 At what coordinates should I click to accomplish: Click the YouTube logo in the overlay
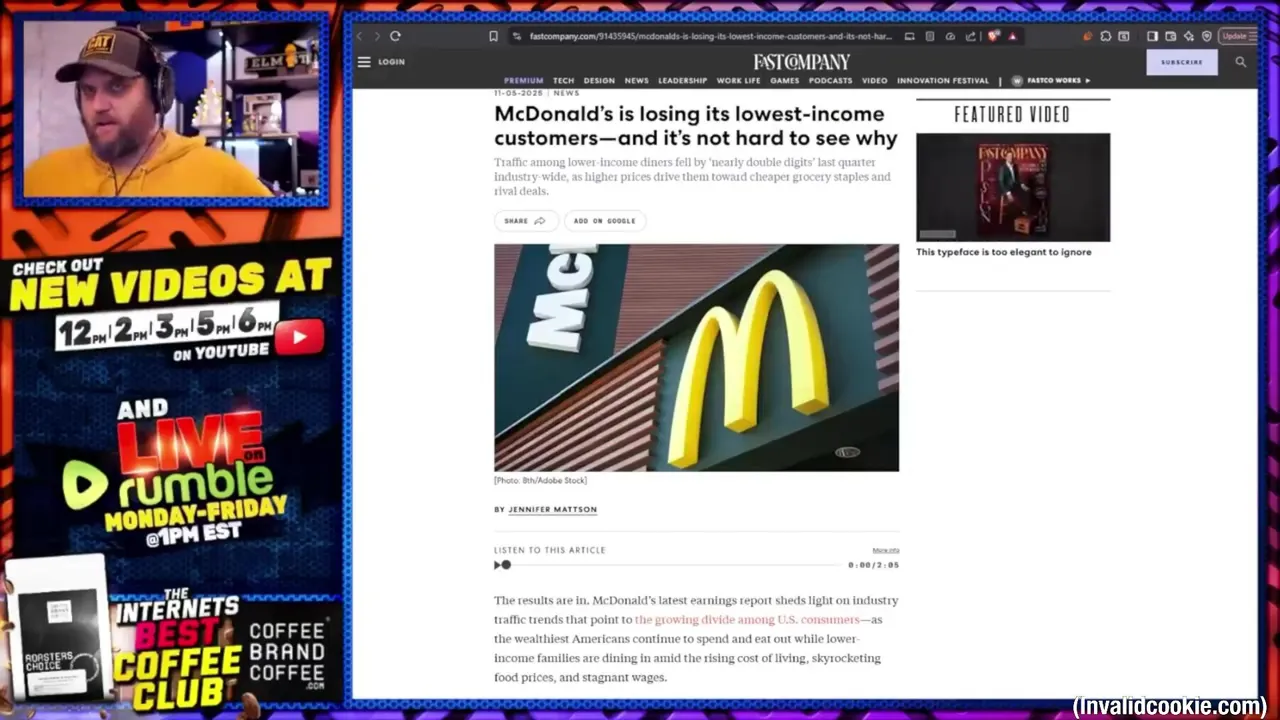pyautogui.click(x=300, y=337)
